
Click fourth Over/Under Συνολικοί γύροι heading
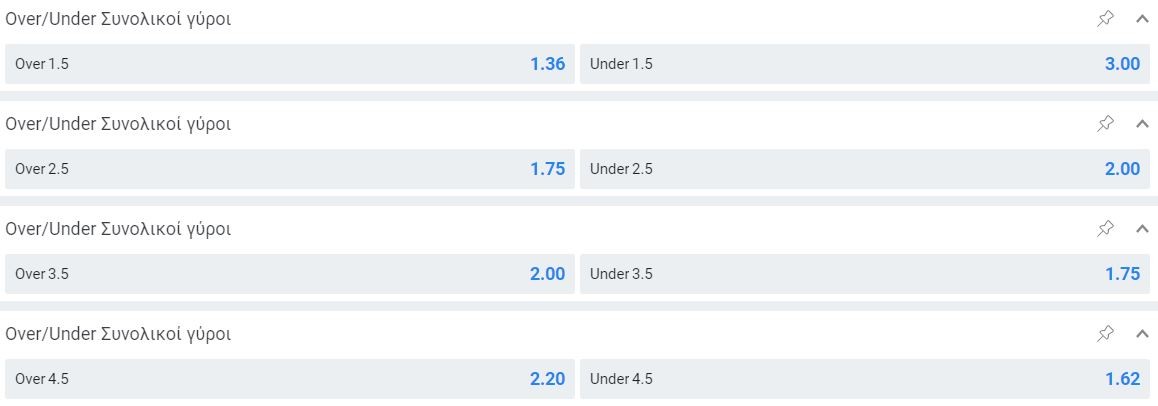point(118,334)
